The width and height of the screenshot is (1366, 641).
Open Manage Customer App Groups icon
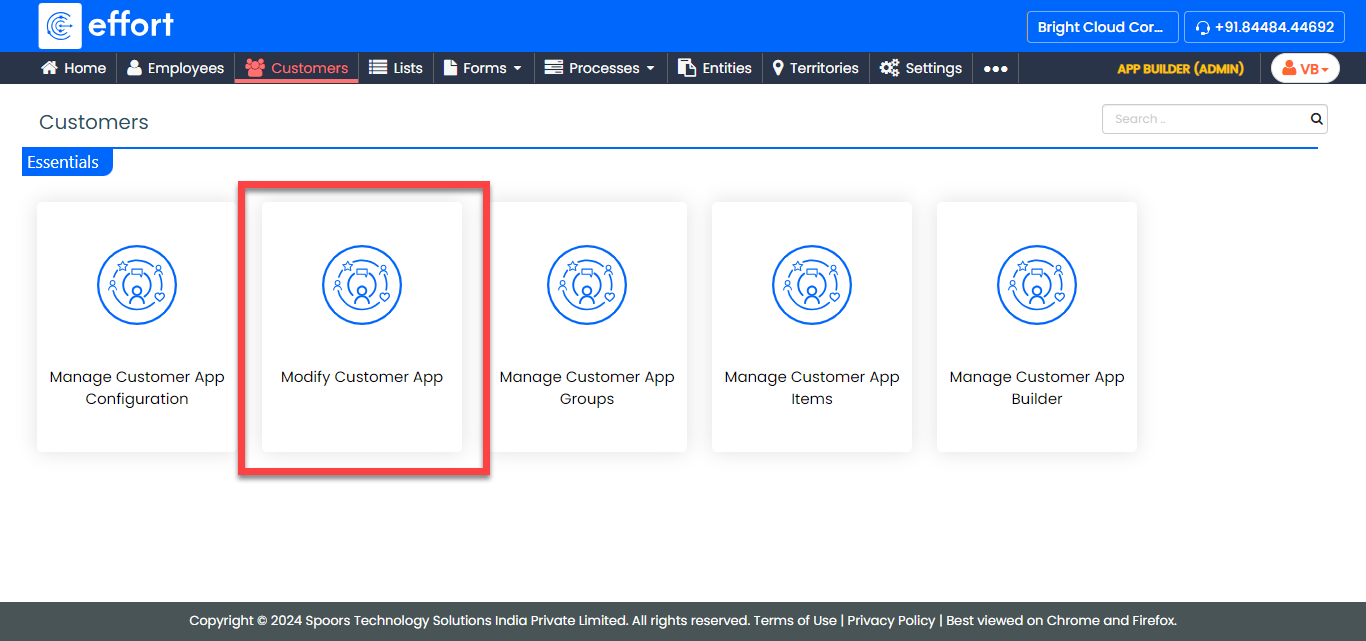click(587, 286)
